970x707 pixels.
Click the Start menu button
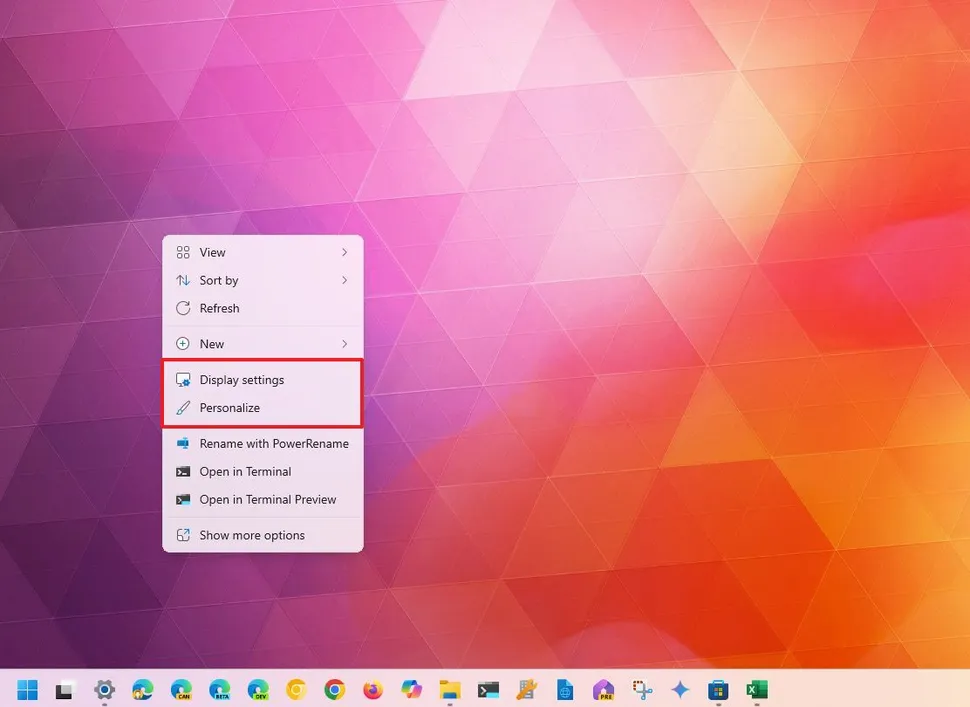(27, 690)
